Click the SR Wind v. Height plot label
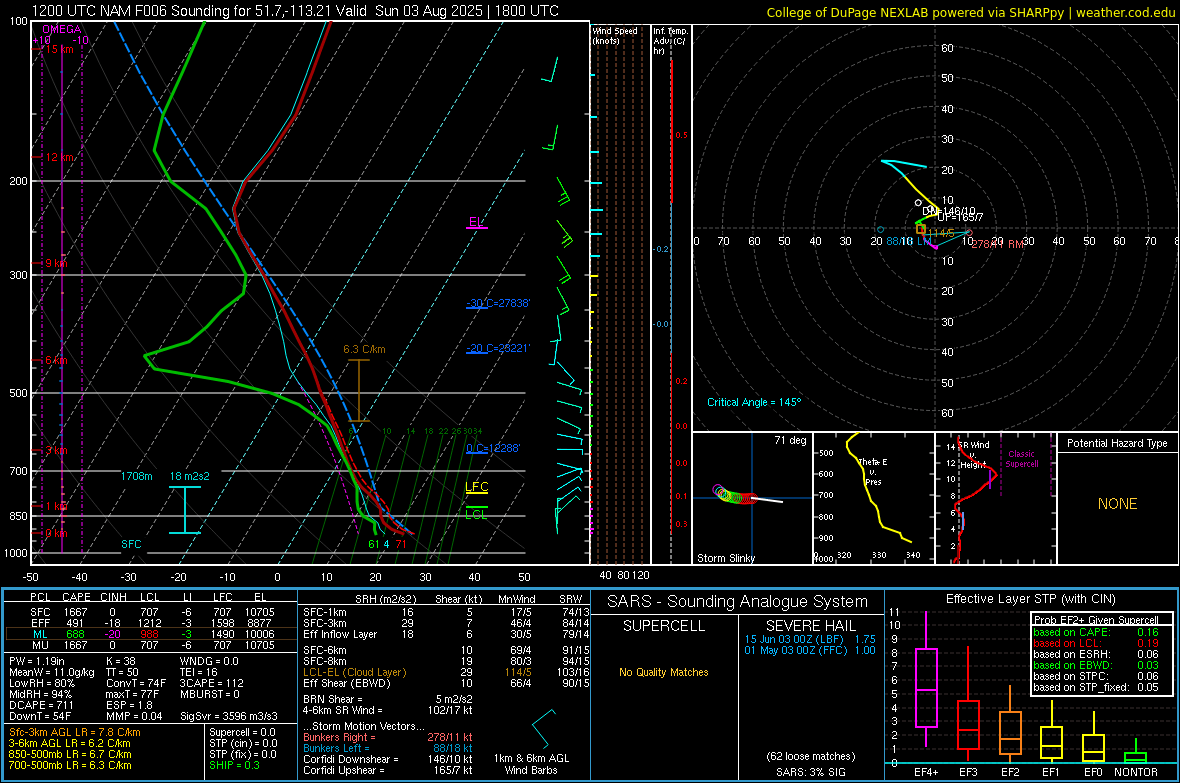The width and height of the screenshot is (1180, 783). 974,455
